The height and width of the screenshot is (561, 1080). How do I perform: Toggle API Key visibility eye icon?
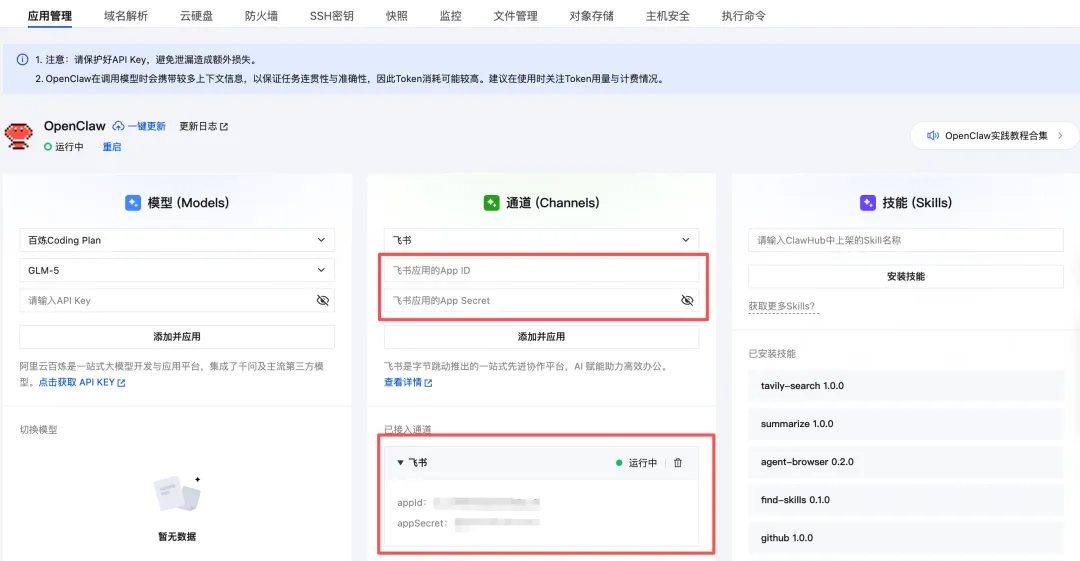(322, 300)
